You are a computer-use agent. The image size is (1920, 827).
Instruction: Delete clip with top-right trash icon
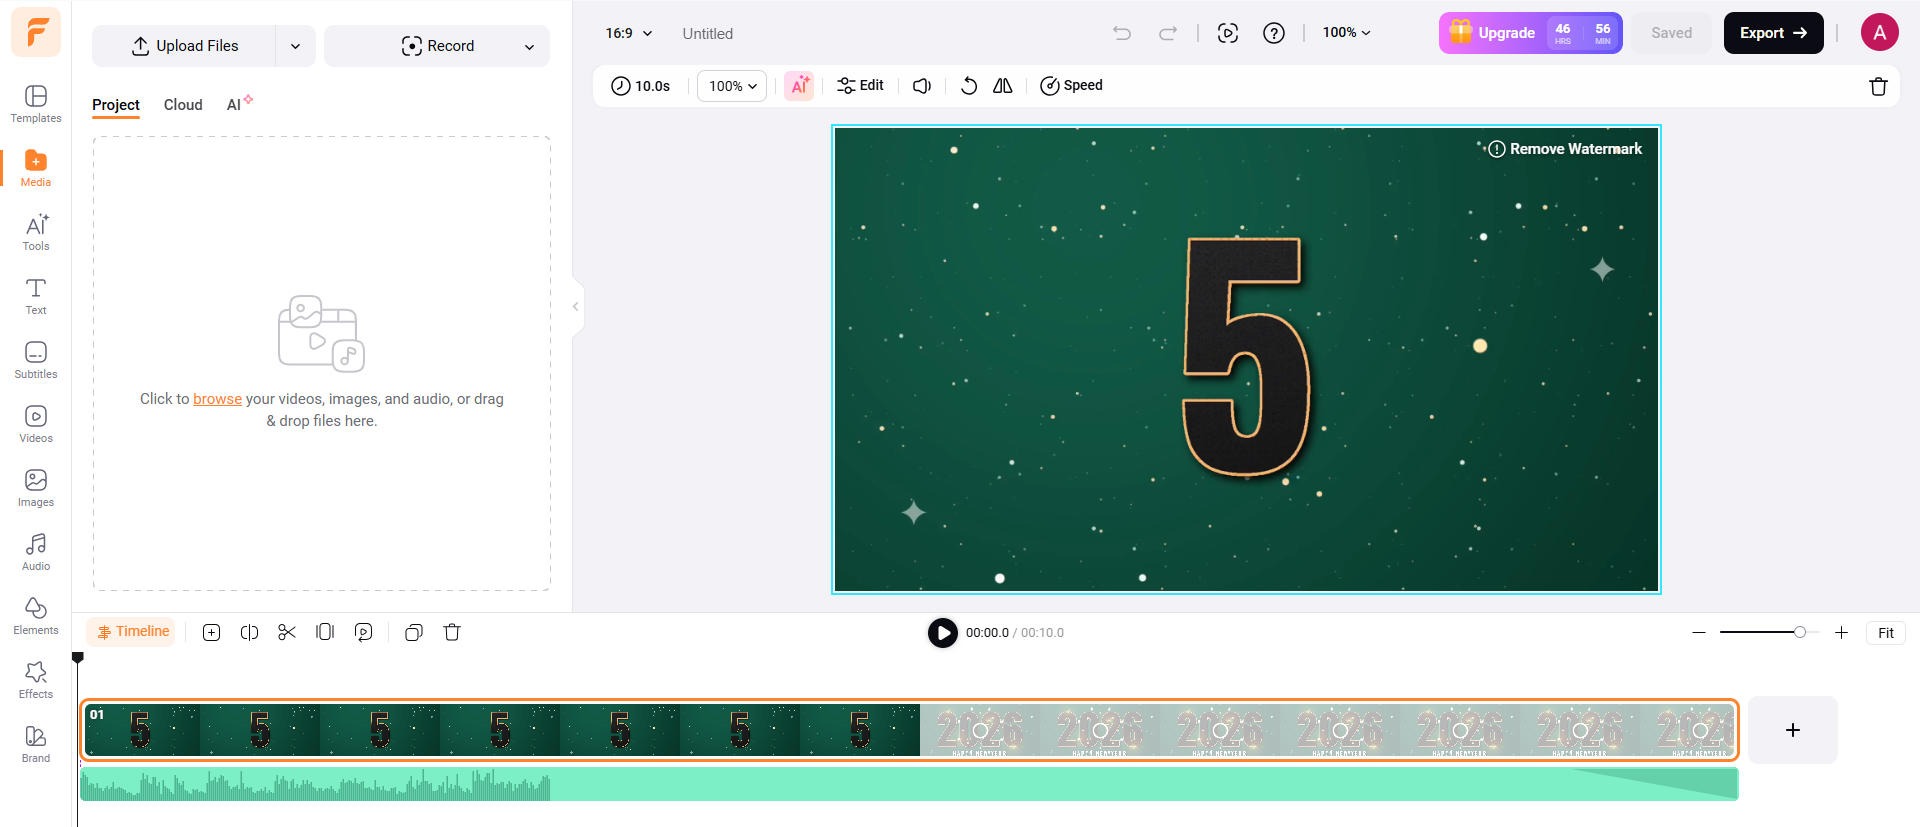[x=1878, y=86]
